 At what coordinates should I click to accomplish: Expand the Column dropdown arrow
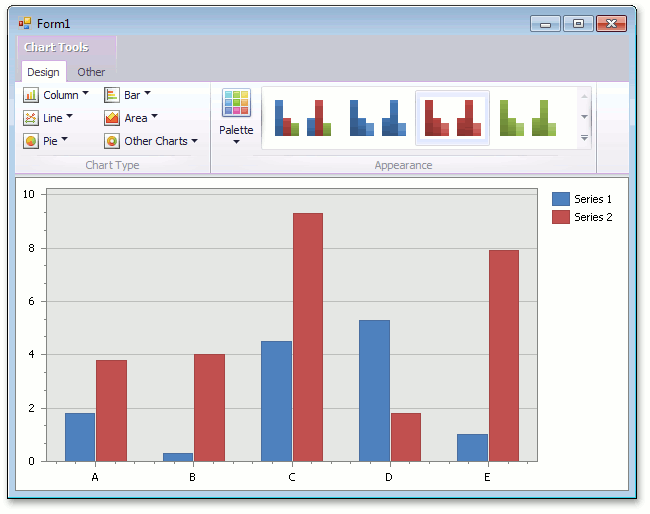point(85,93)
